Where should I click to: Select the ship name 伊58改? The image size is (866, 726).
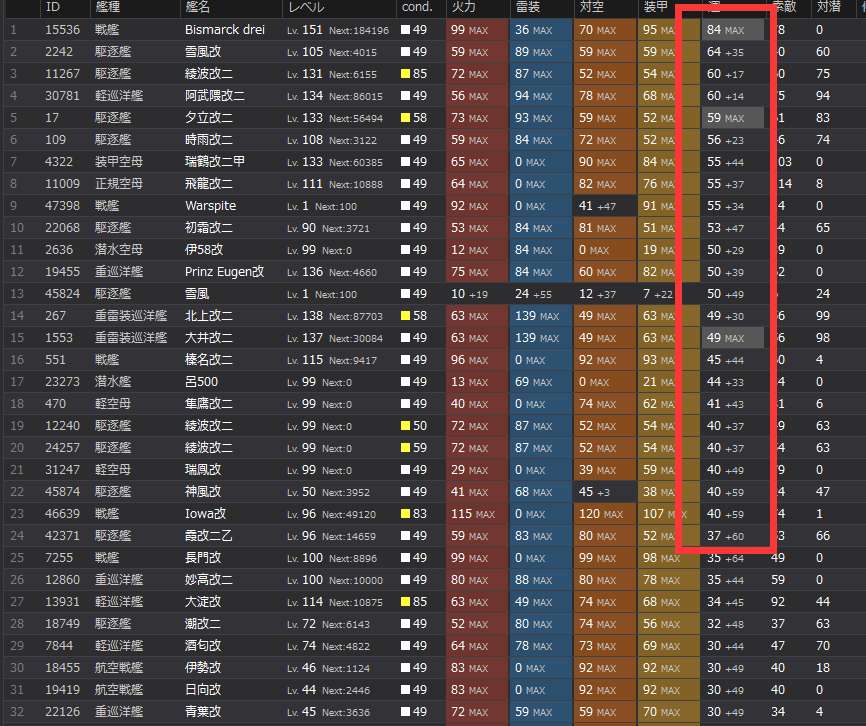click(204, 250)
